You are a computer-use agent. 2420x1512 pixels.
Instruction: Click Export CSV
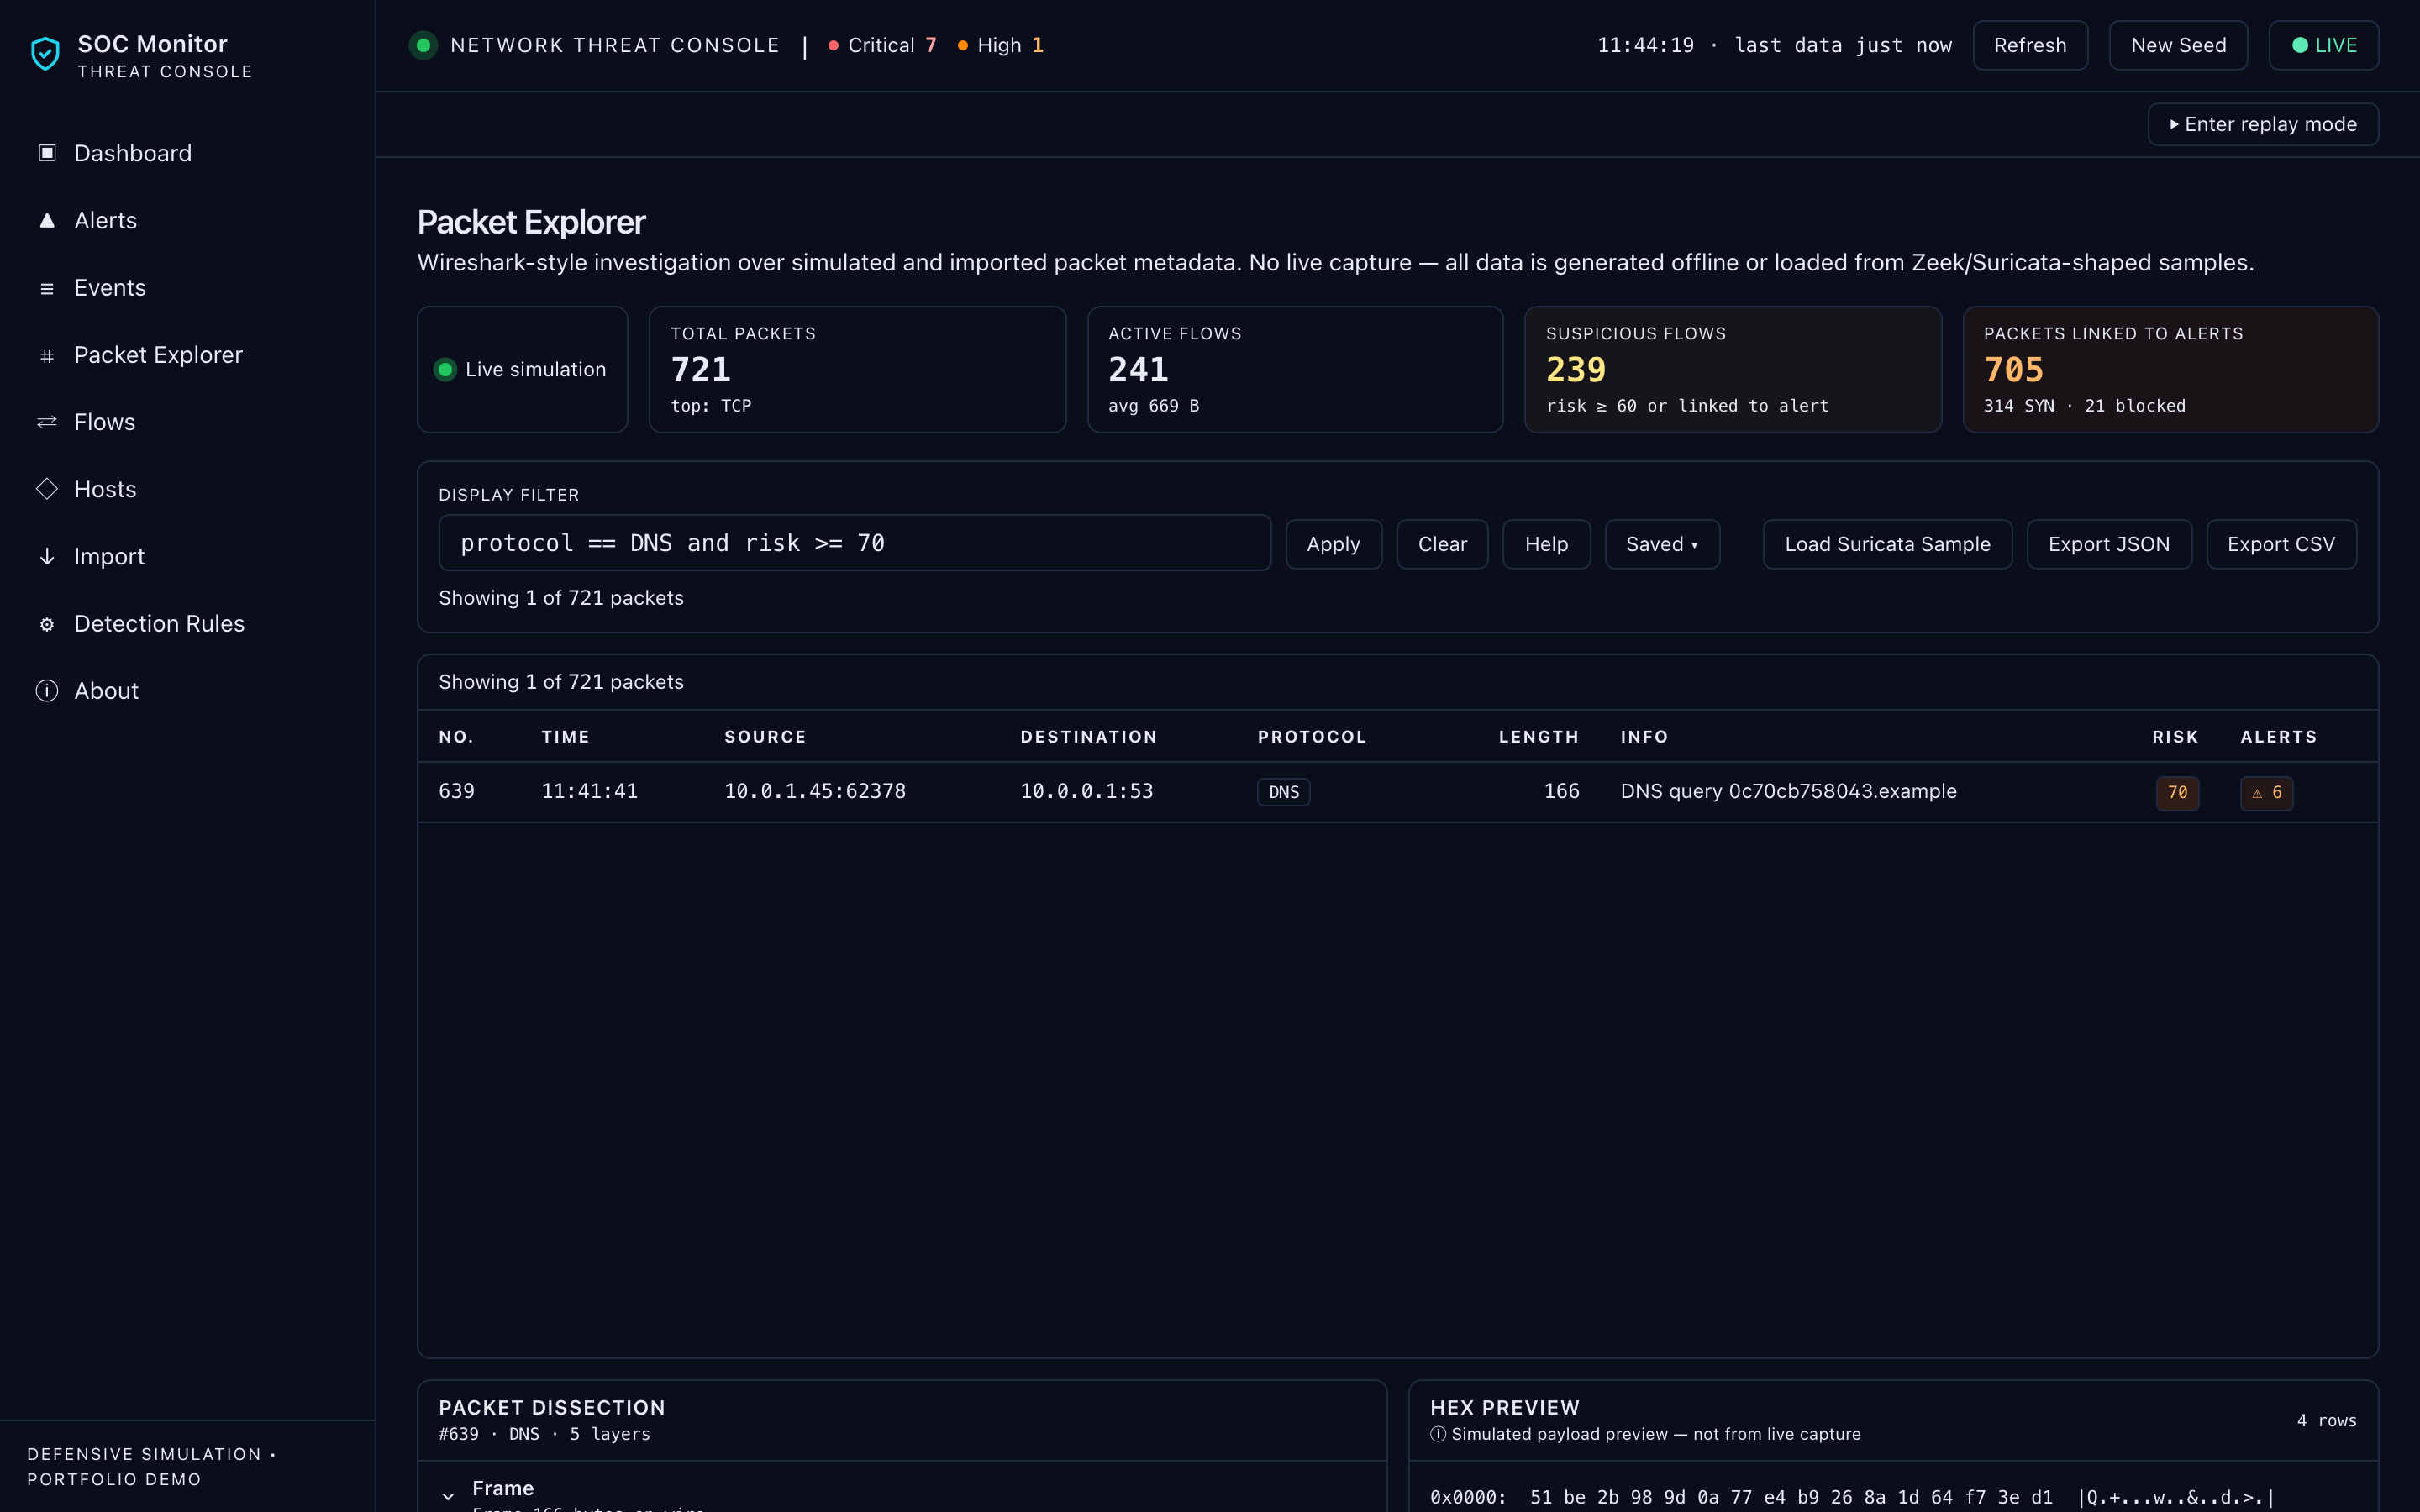(2281, 544)
